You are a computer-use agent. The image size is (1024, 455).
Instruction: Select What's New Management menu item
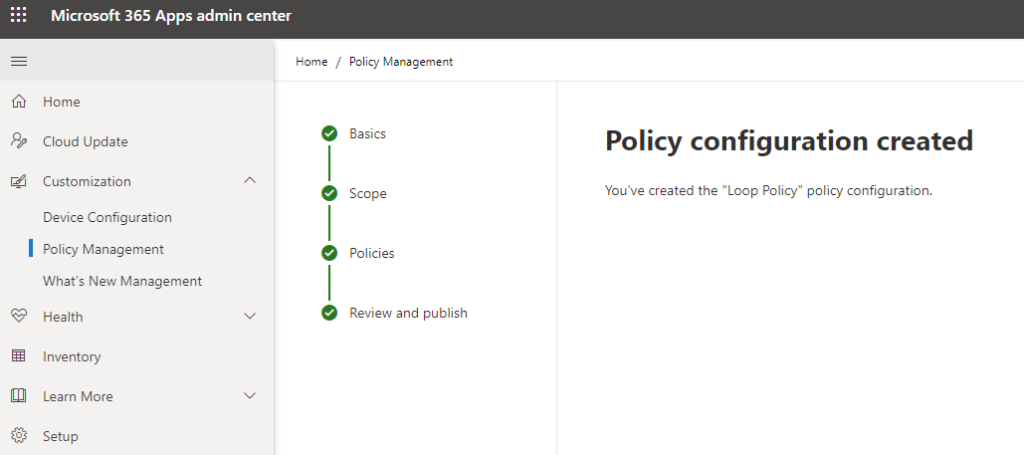pos(122,281)
